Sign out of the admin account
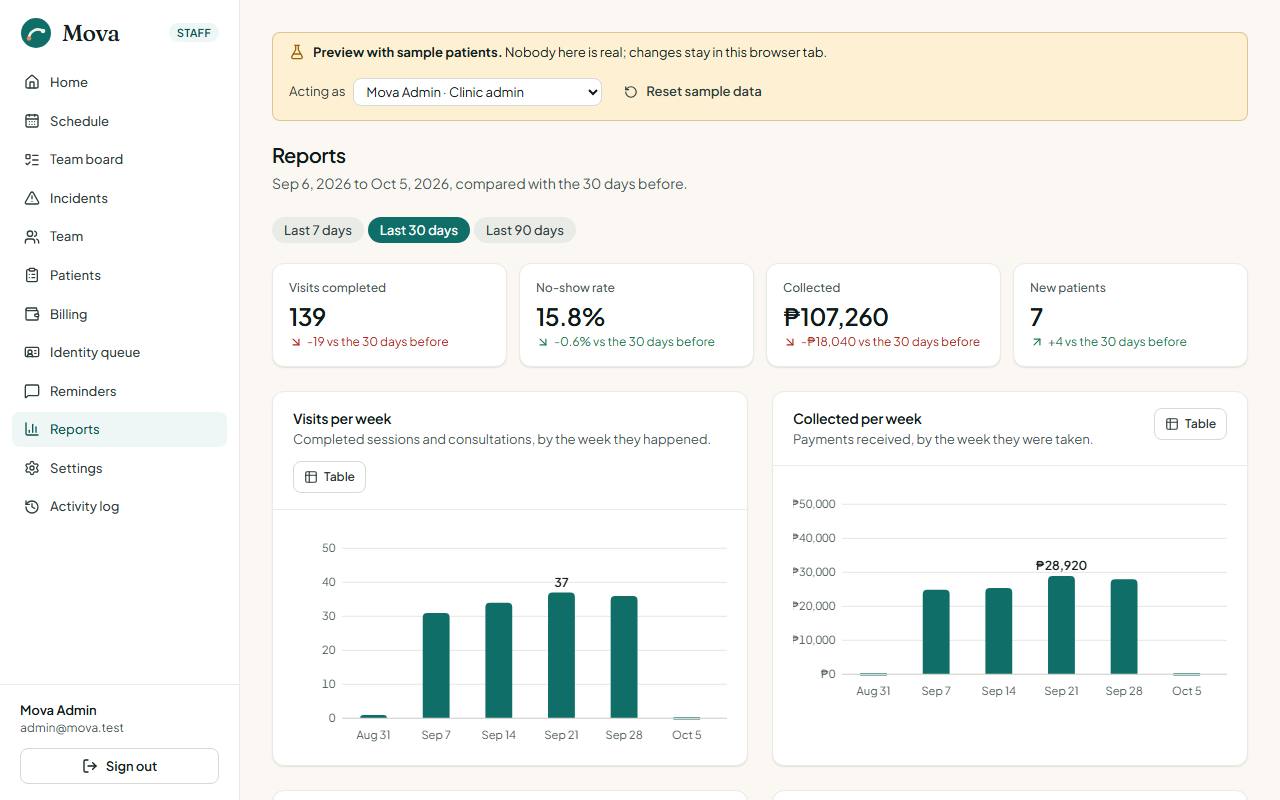This screenshot has width=1280, height=800. pyautogui.click(x=120, y=766)
